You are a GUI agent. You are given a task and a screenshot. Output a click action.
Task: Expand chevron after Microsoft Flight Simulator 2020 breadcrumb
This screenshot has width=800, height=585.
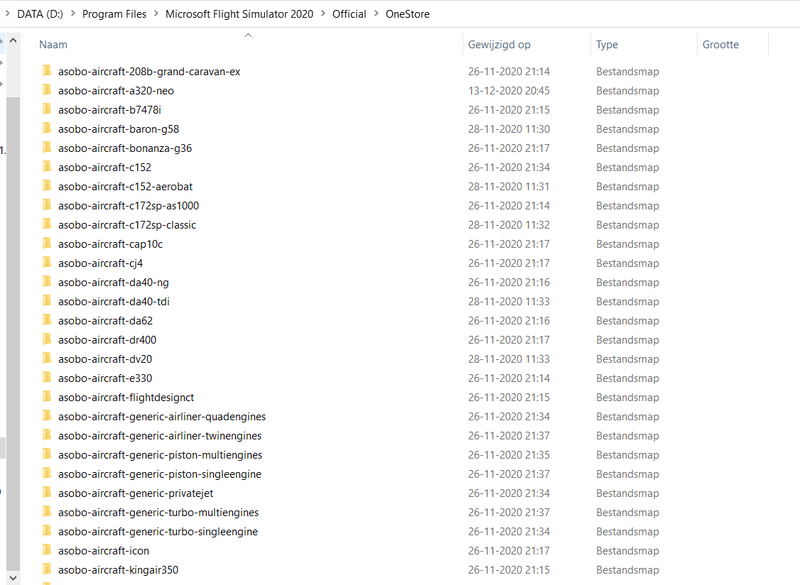click(x=323, y=14)
